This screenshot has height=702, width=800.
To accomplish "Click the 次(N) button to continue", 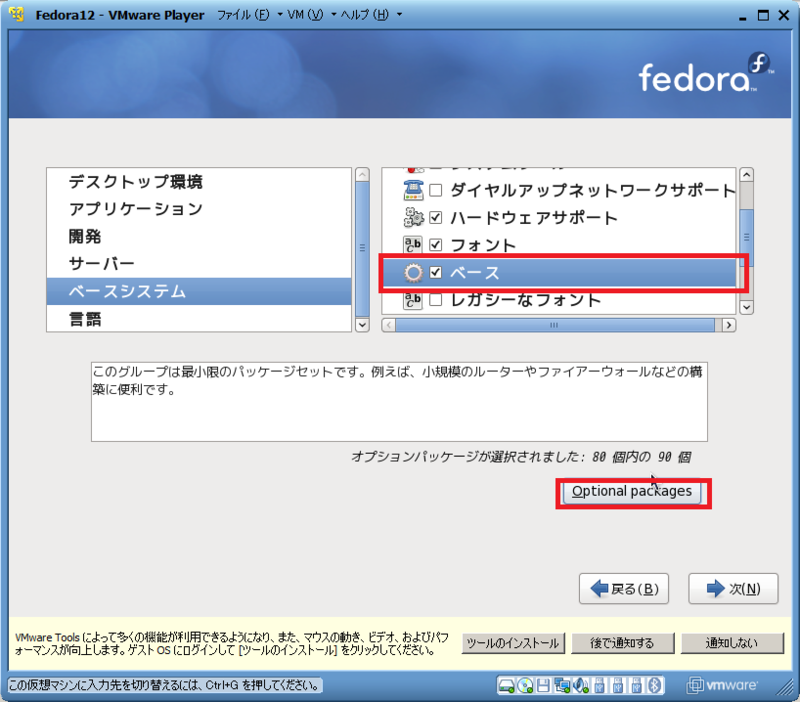I will pyautogui.click(x=733, y=588).
